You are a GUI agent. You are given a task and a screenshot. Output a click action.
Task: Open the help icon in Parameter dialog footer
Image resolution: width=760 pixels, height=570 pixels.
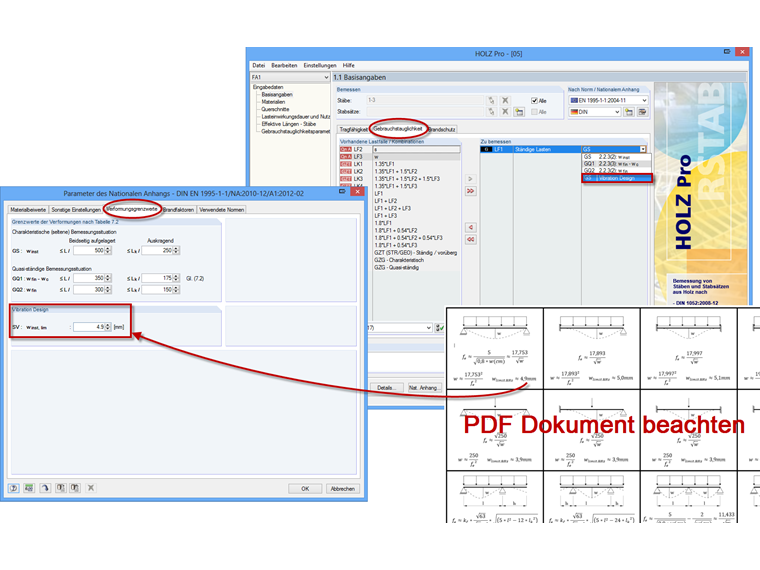(x=14, y=488)
